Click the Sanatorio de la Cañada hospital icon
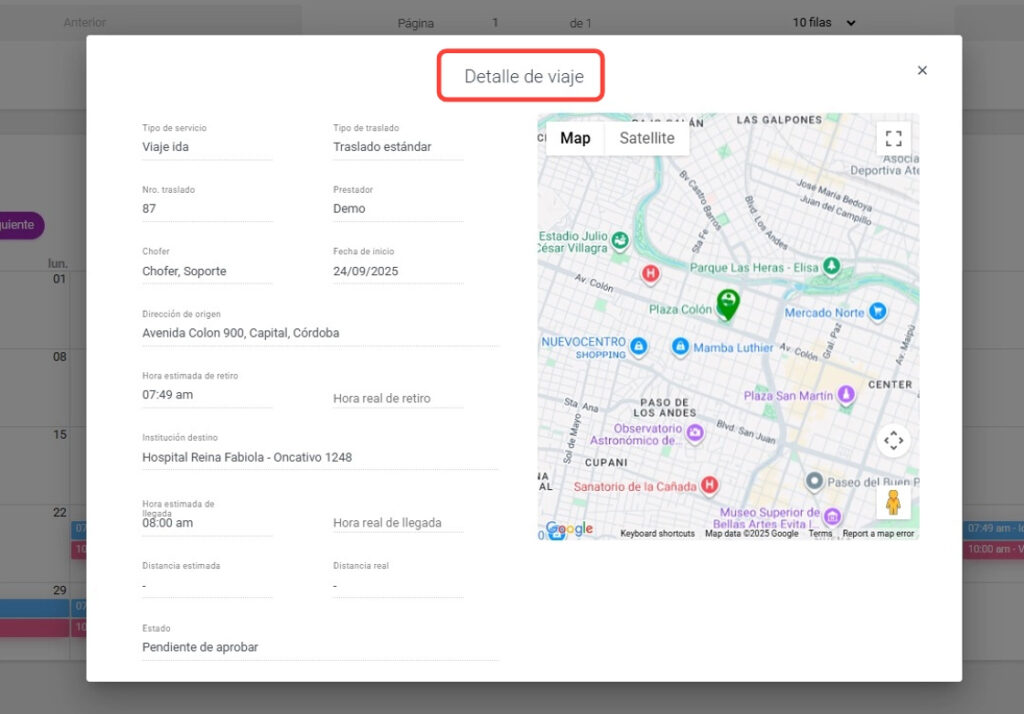Image resolution: width=1024 pixels, height=714 pixels. pos(709,485)
